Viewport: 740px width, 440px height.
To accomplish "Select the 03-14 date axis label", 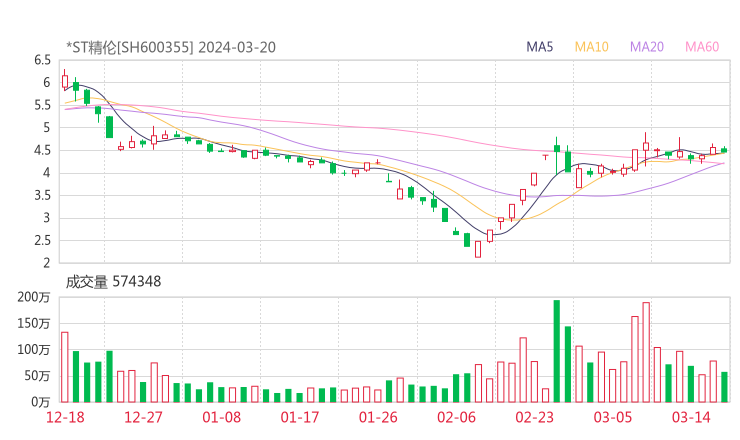I will click(691, 417).
